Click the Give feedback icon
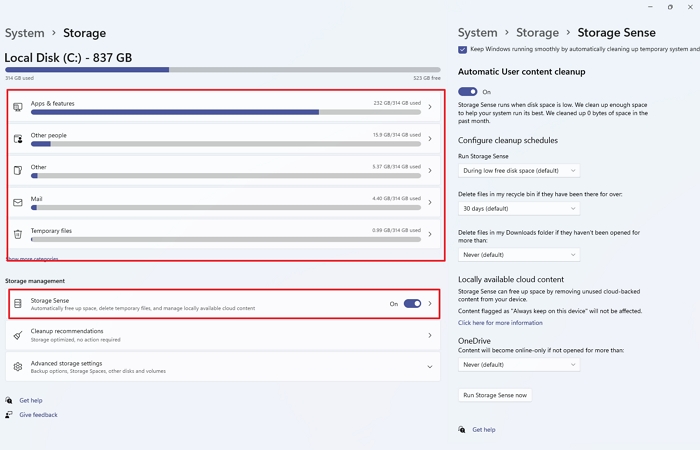The image size is (700, 450). [x=9, y=415]
